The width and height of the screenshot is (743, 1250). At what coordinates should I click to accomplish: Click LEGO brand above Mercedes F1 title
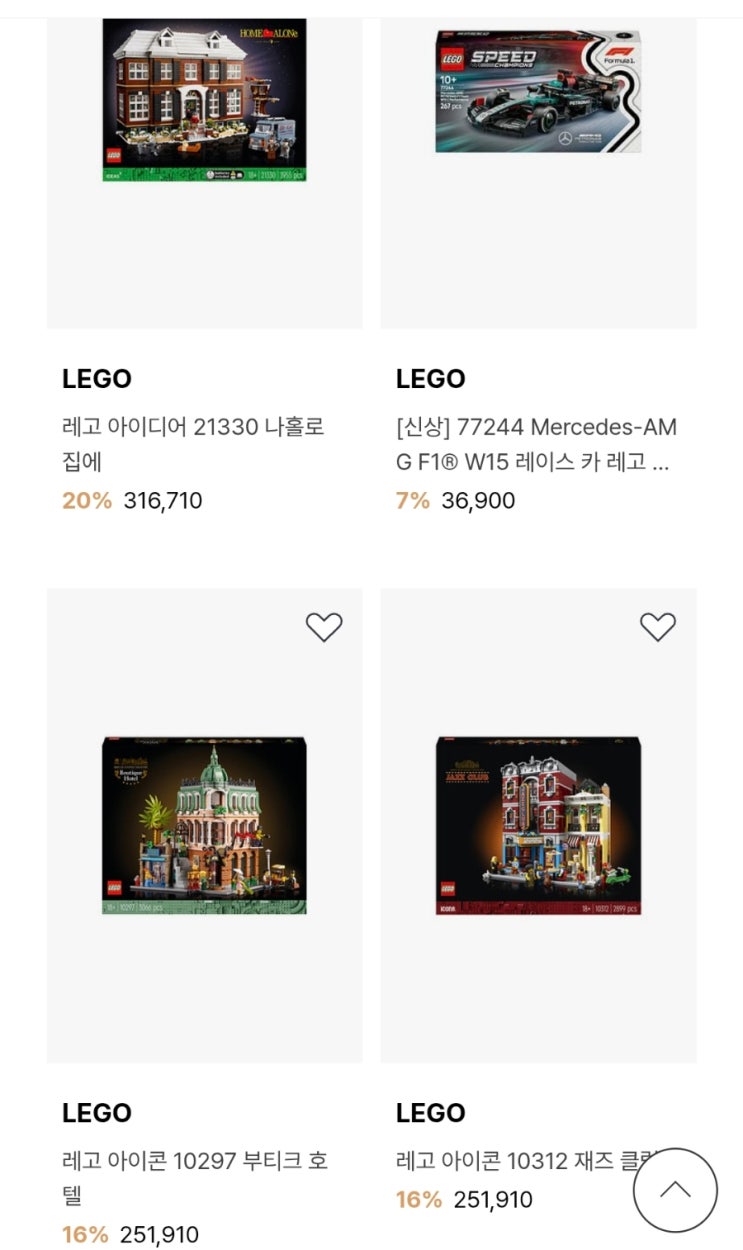point(431,379)
